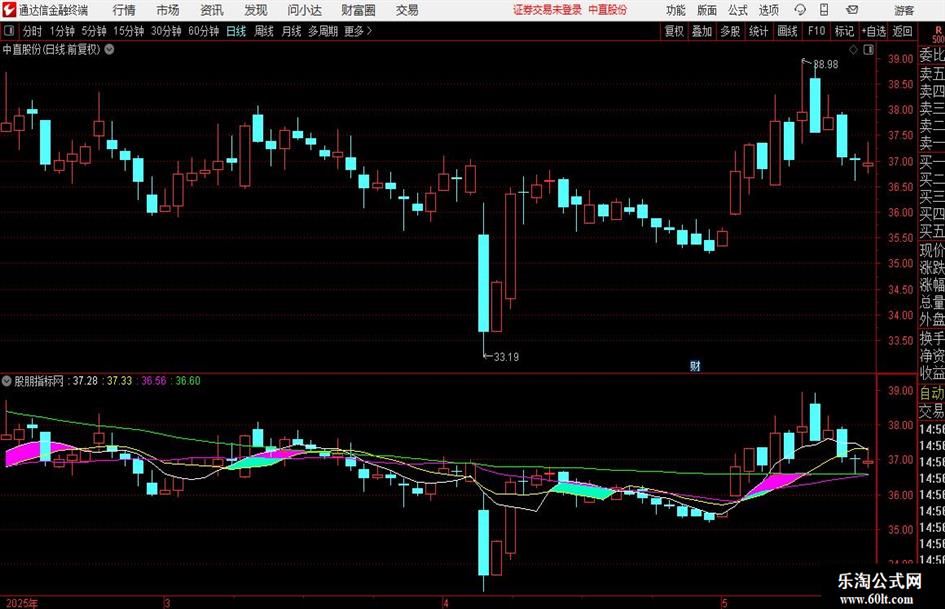Click the 游客 guest account label
This screenshot has height=609, width=945.
(x=904, y=10)
